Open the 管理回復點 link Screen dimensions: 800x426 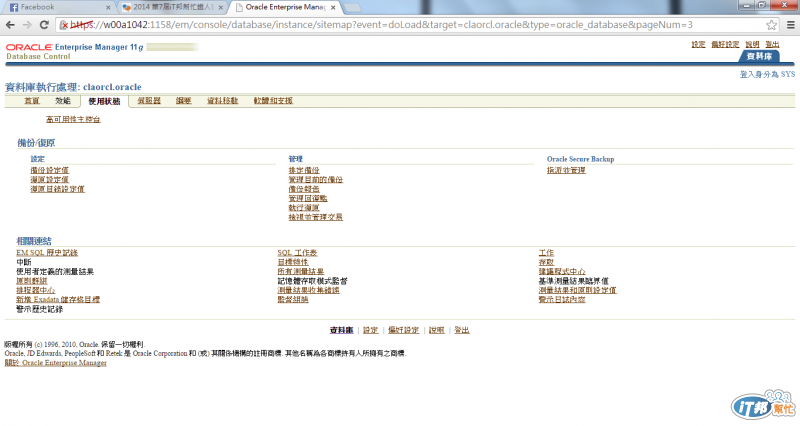pyautogui.click(x=308, y=198)
